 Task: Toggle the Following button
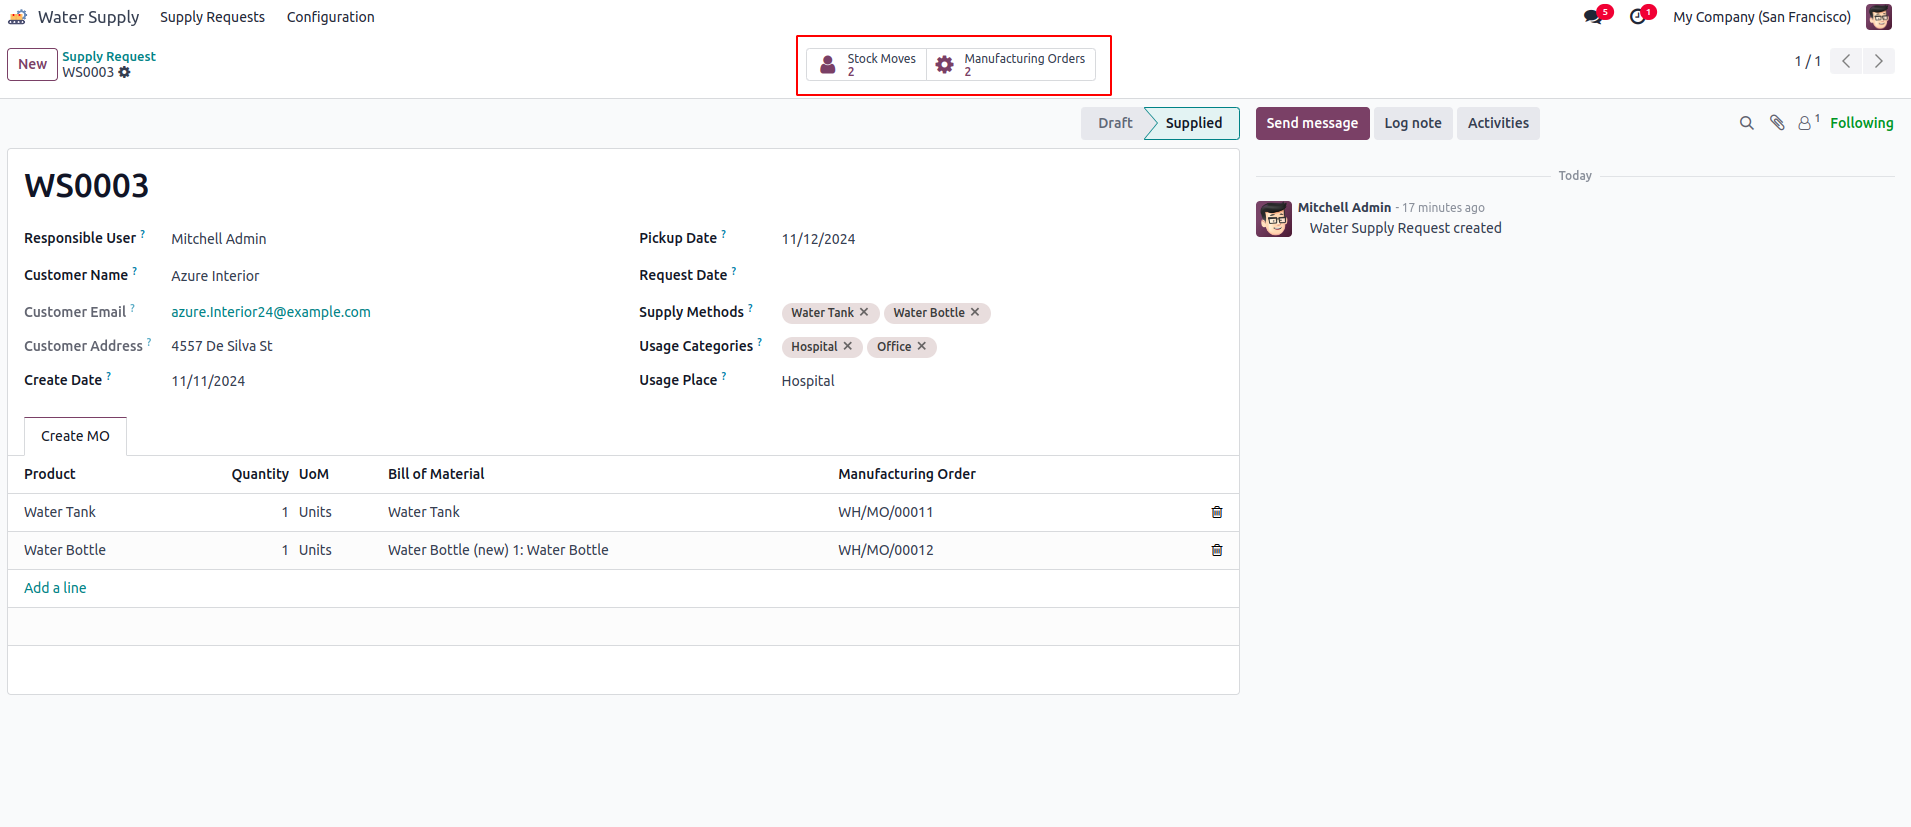click(x=1861, y=123)
